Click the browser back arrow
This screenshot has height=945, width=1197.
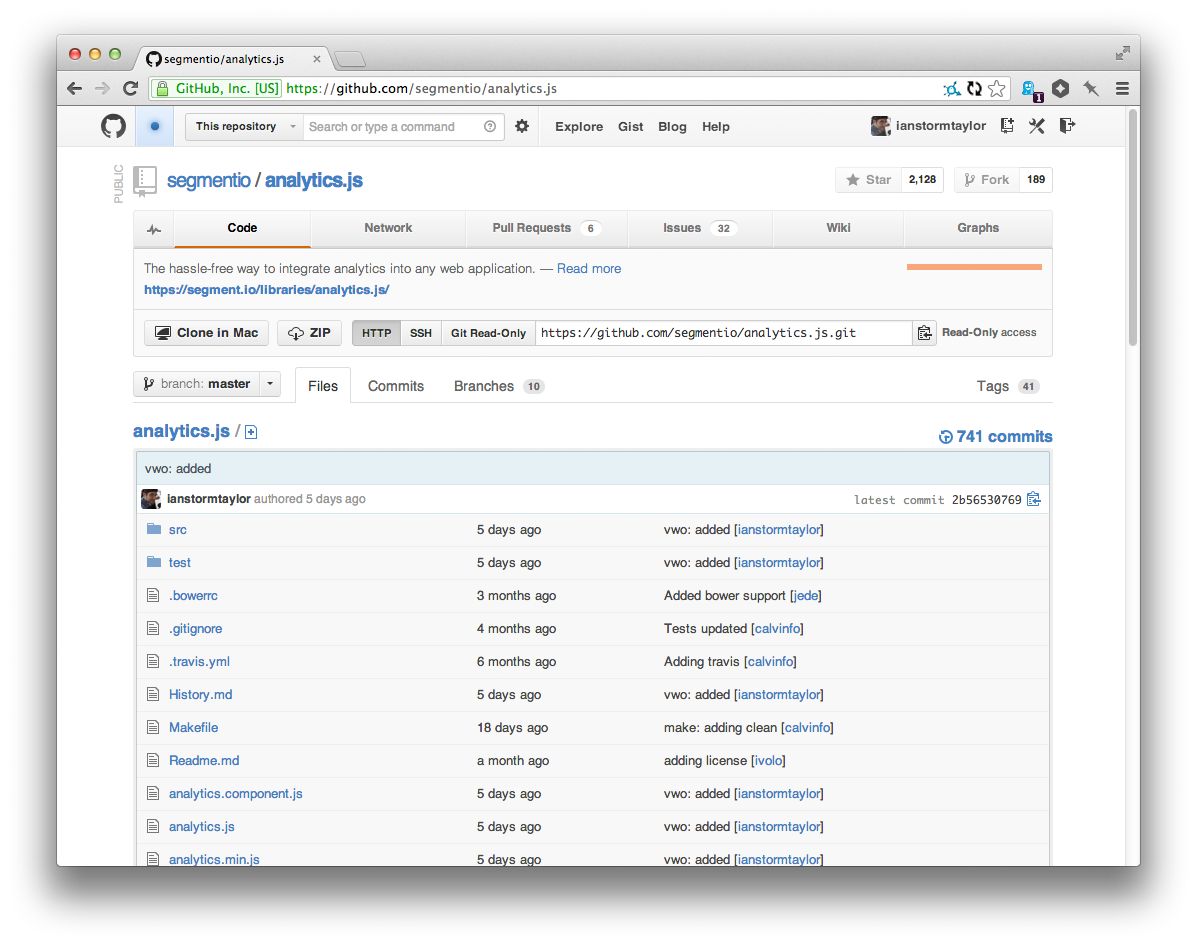point(74,89)
